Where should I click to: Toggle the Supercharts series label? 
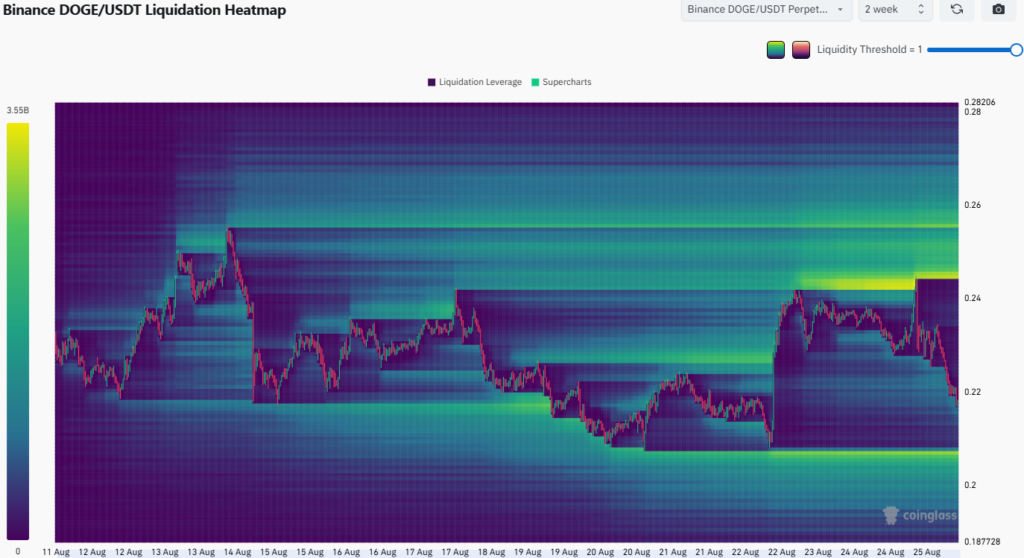(x=567, y=82)
